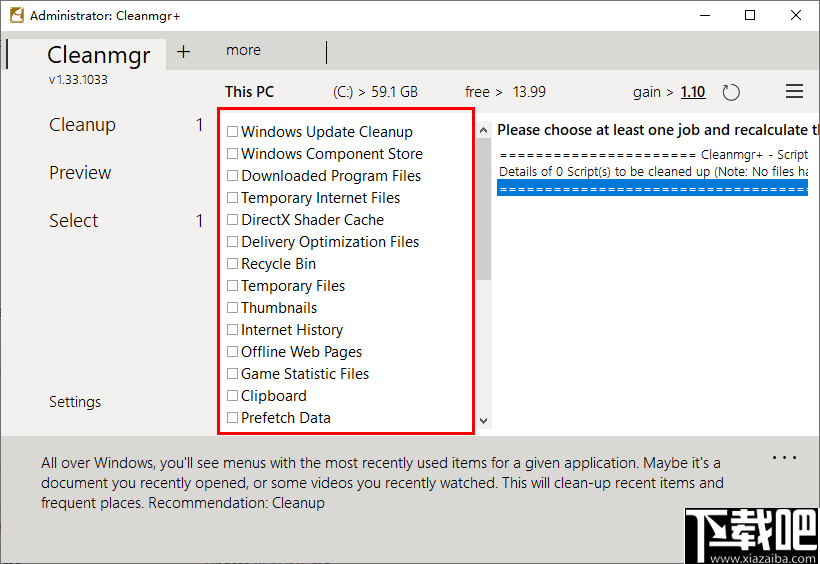
Task: Maximize the Cleanmgr+ window
Action: click(x=750, y=15)
